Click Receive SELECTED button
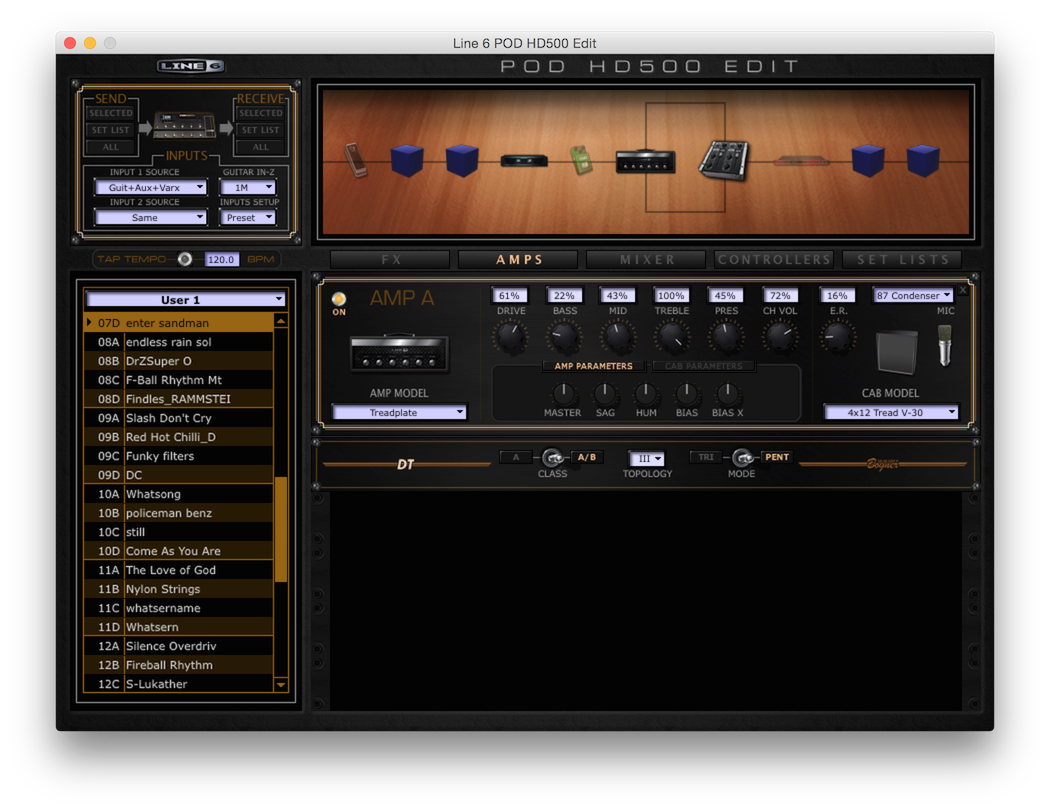 (260, 113)
